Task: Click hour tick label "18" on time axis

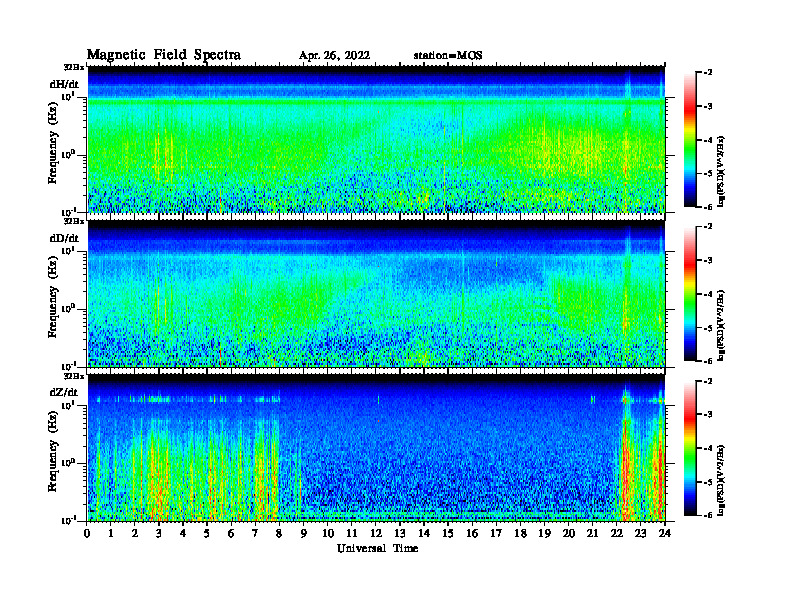Action: (x=520, y=534)
